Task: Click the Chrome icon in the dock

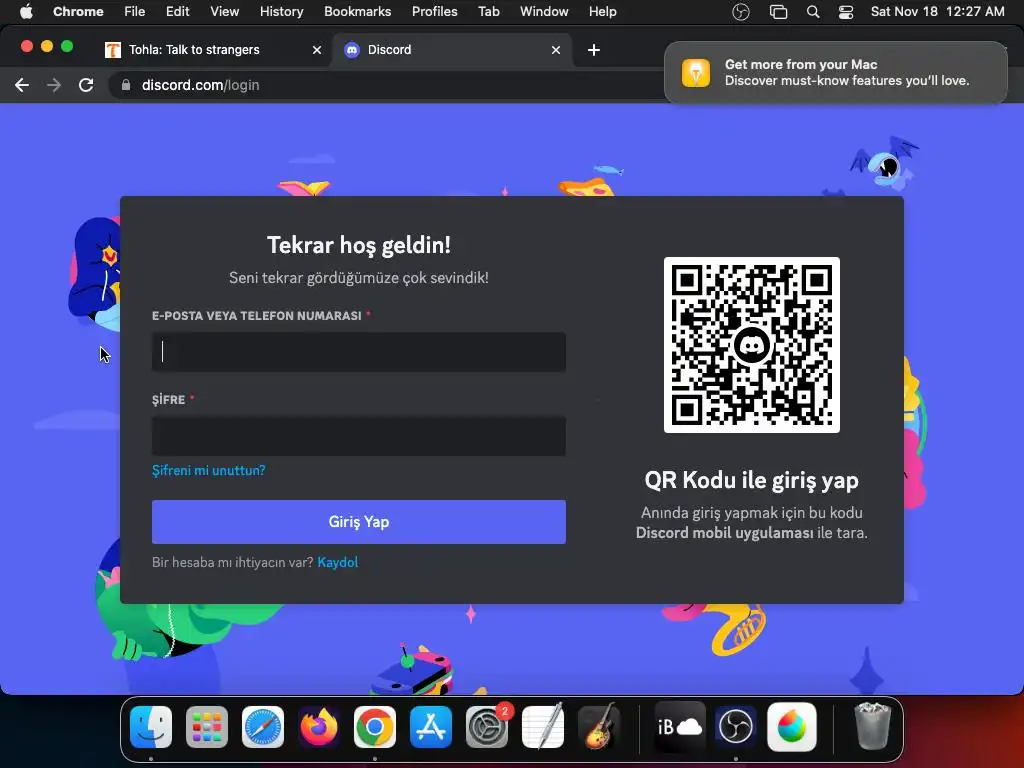Action: [375, 727]
